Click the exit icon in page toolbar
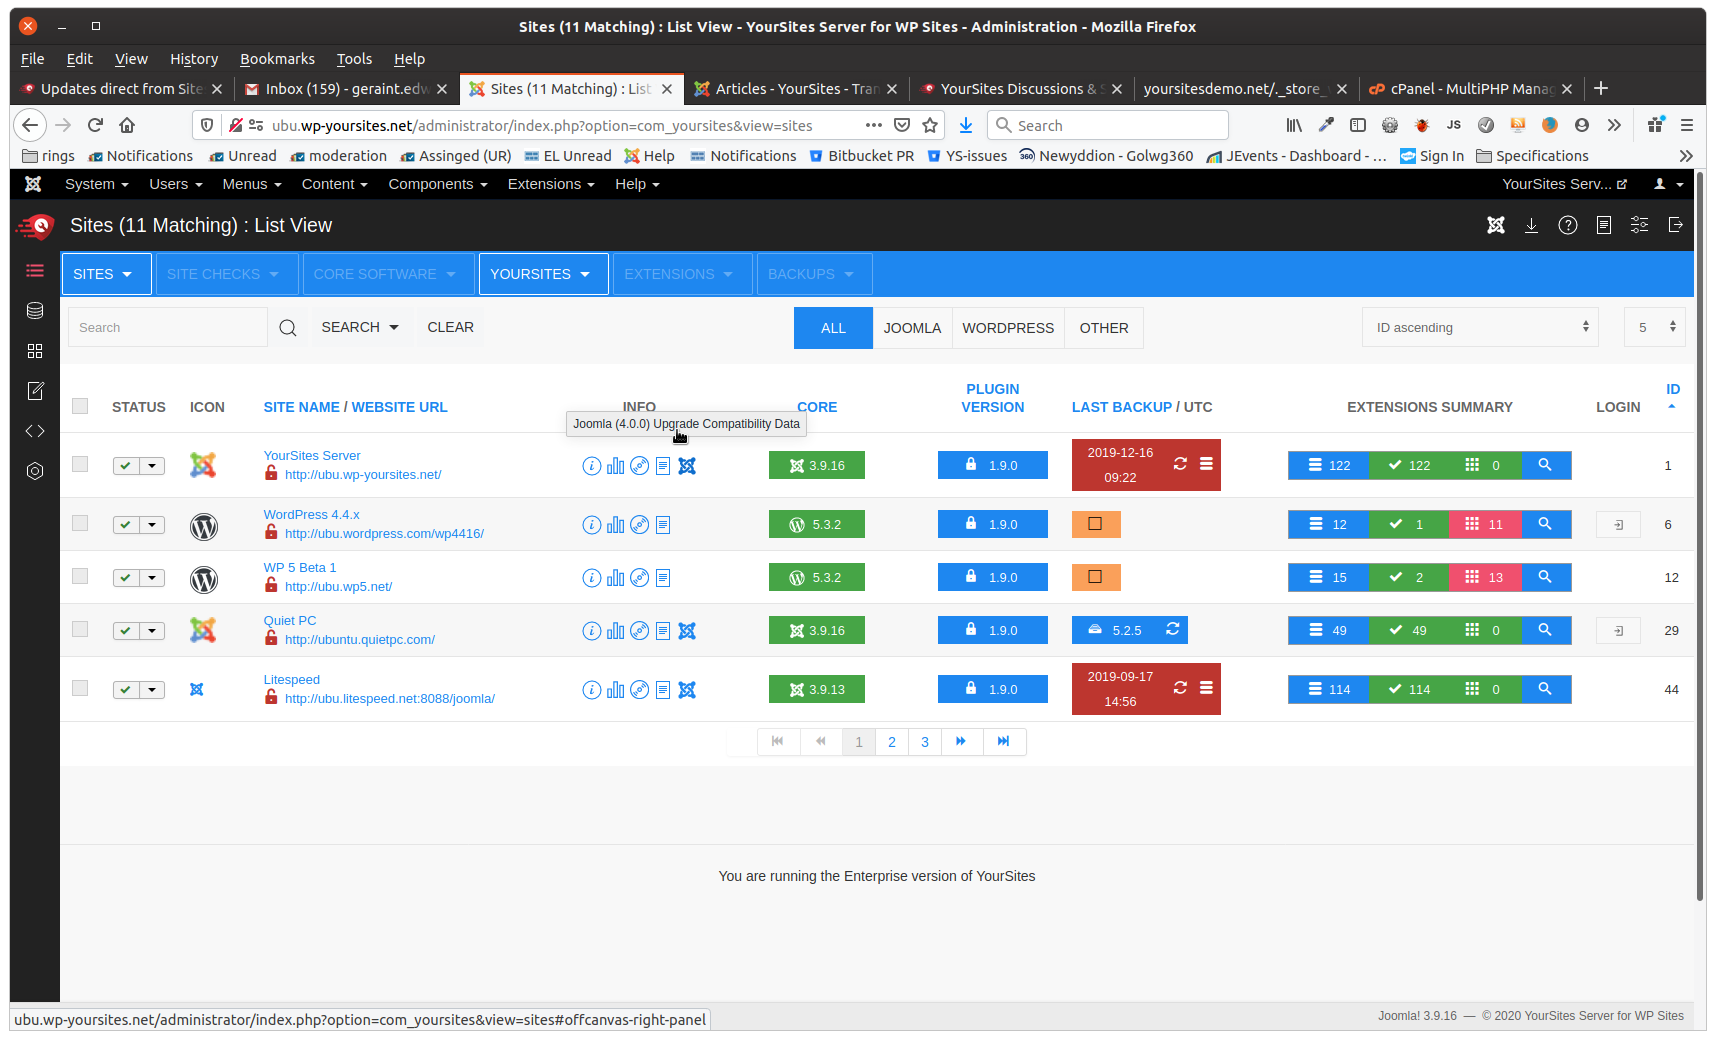 click(1676, 226)
